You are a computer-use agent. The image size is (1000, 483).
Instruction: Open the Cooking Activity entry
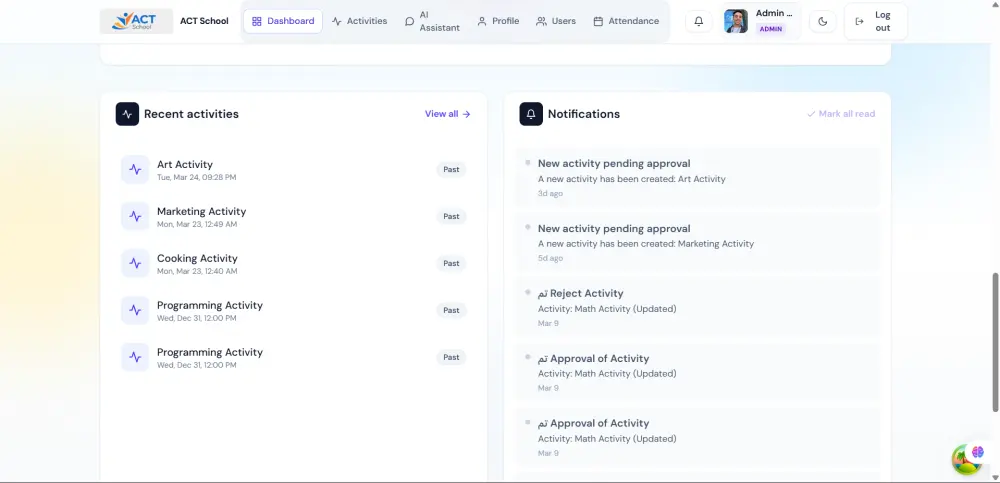[293, 263]
